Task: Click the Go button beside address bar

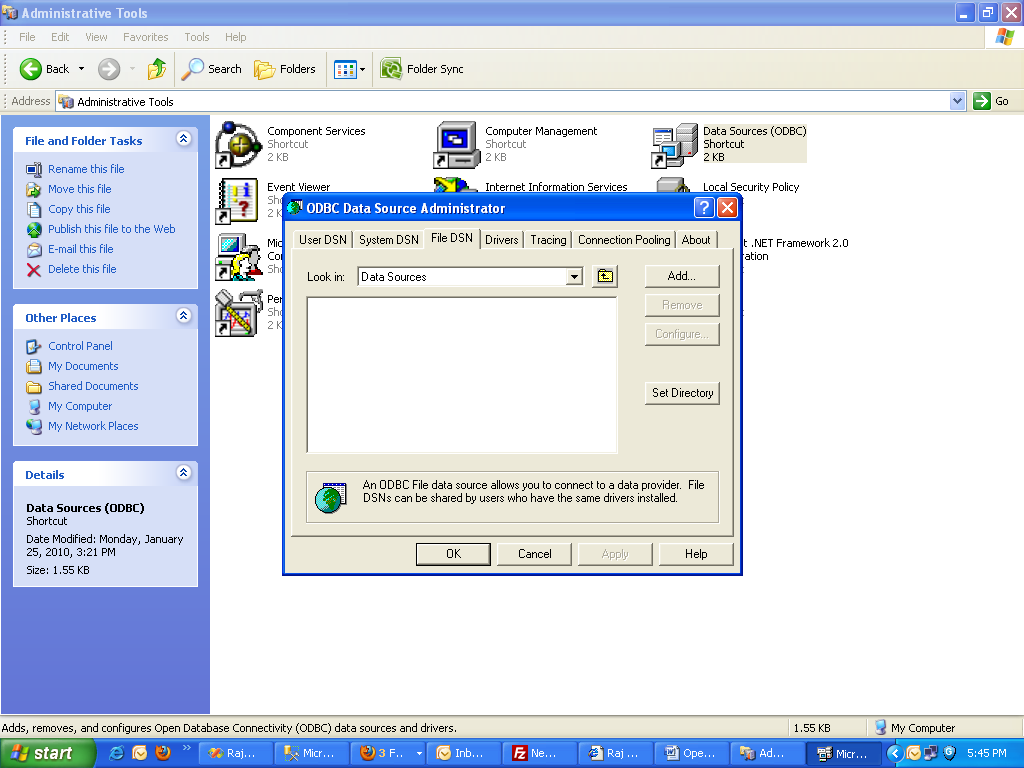Action: coord(991,101)
